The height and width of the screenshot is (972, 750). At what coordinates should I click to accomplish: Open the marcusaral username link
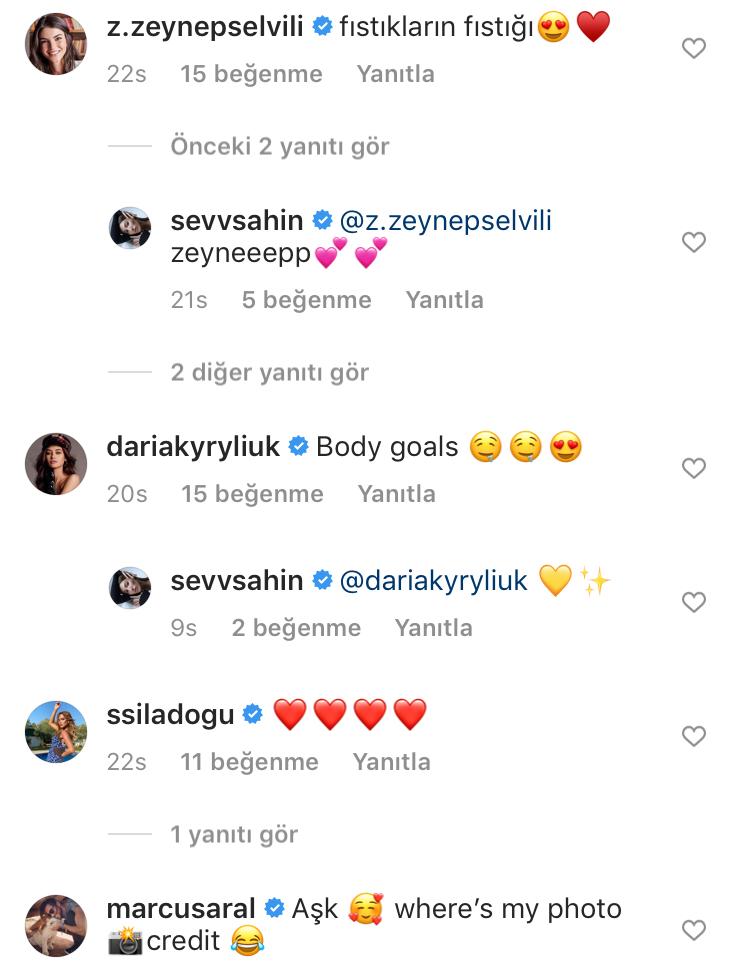pos(180,909)
